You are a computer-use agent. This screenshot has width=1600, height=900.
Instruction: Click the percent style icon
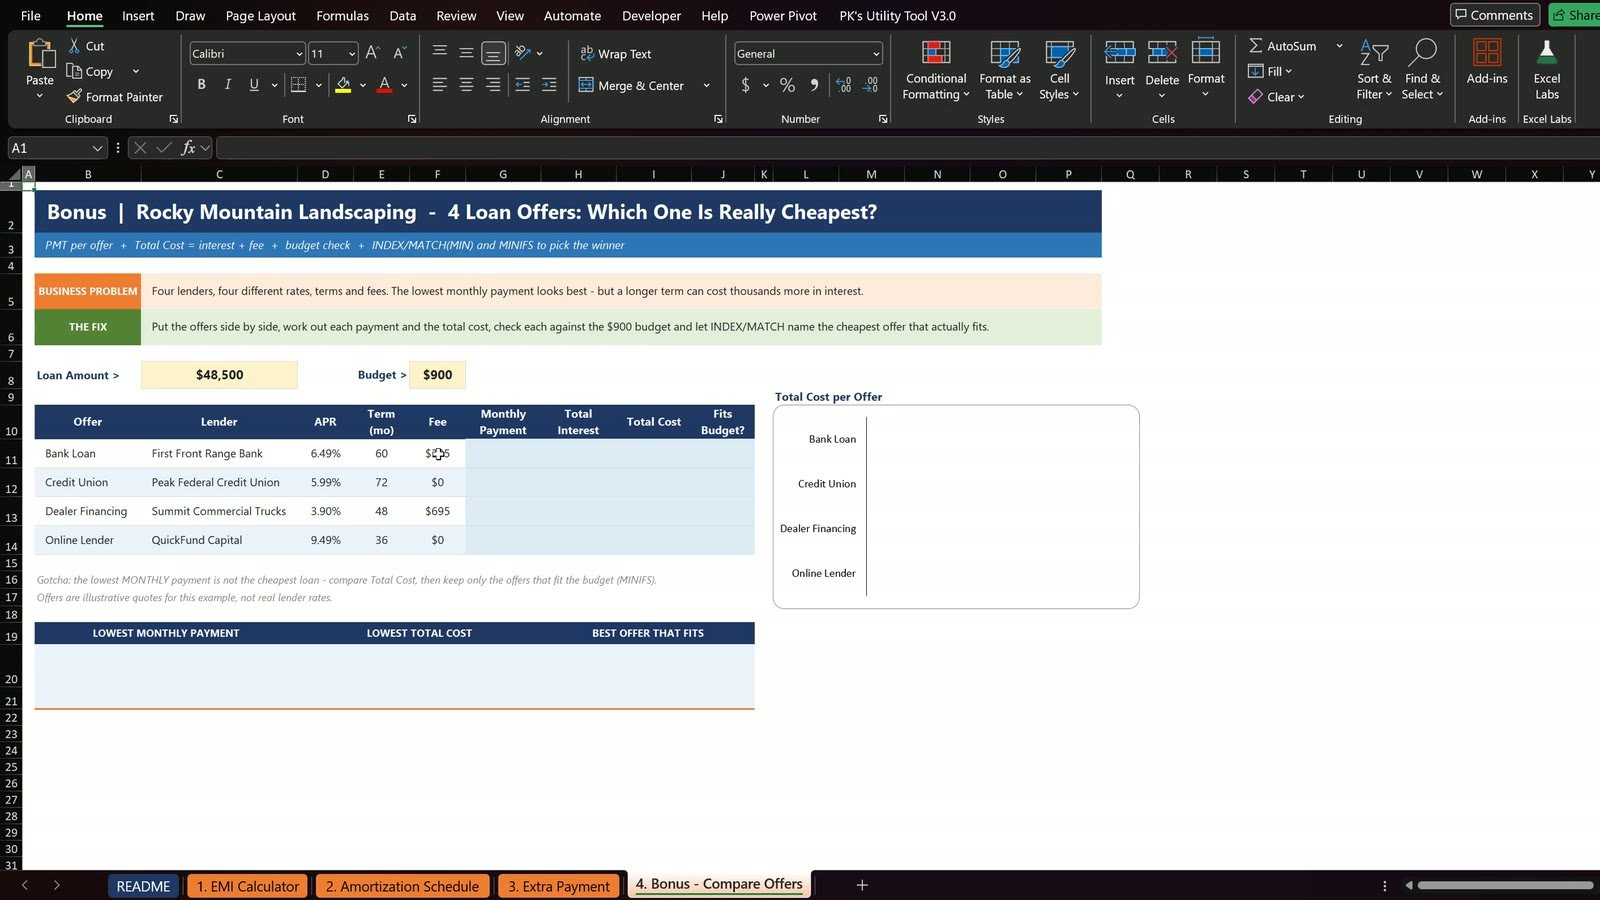pos(787,85)
